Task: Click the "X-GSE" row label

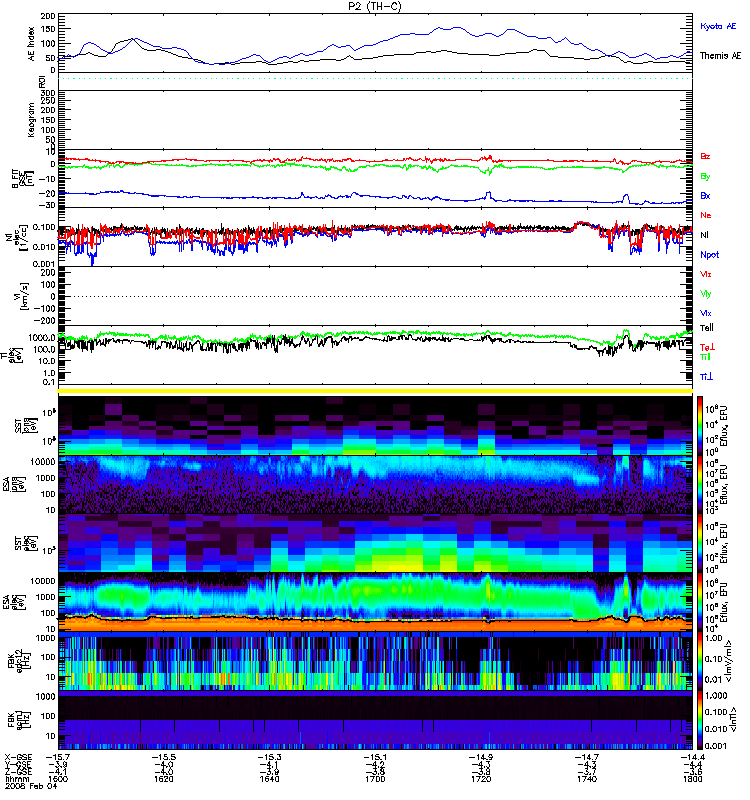Action: [x=18, y=757]
